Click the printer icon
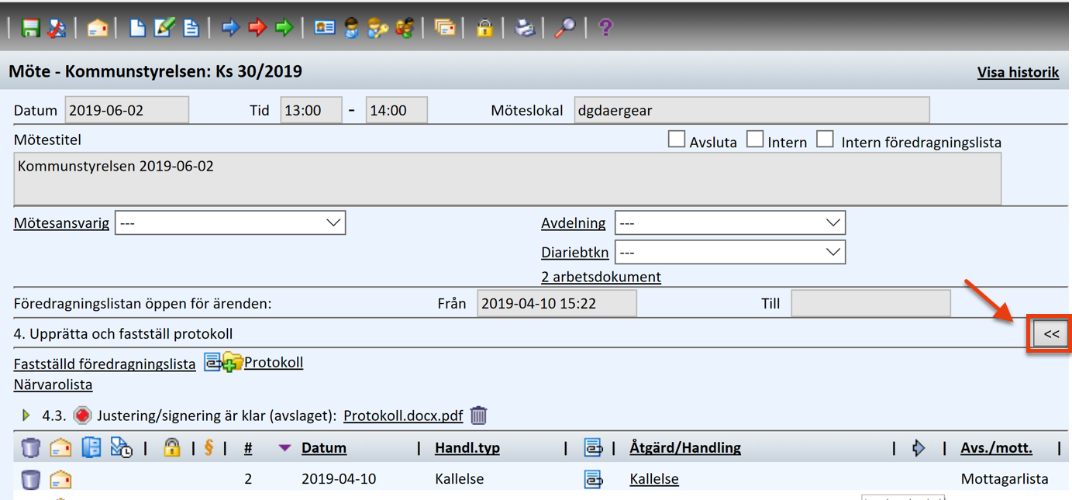Screen dimensions: 1072x500 pyautogui.click(x=524, y=28)
